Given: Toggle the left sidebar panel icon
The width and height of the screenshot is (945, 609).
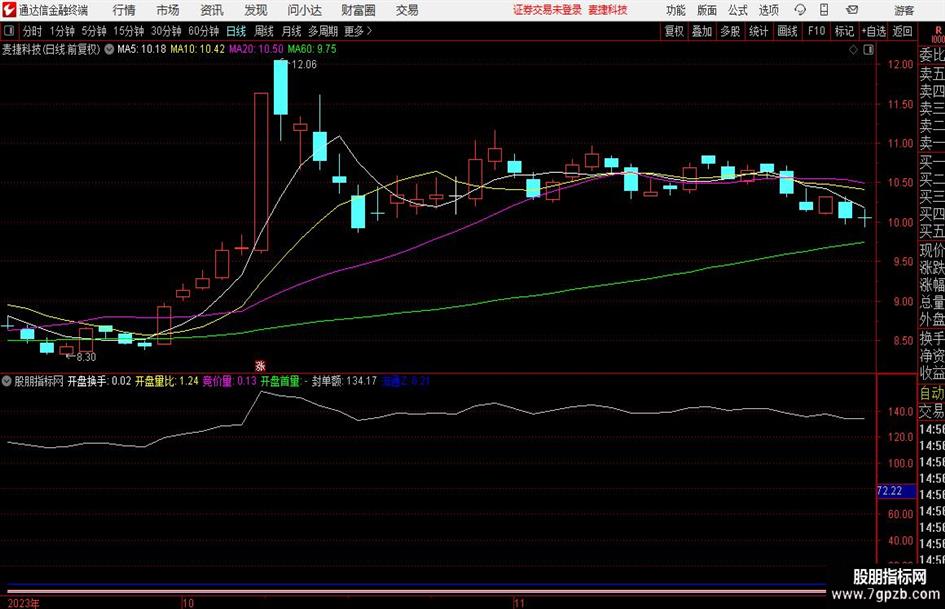Looking at the screenshot, I should (8, 31).
